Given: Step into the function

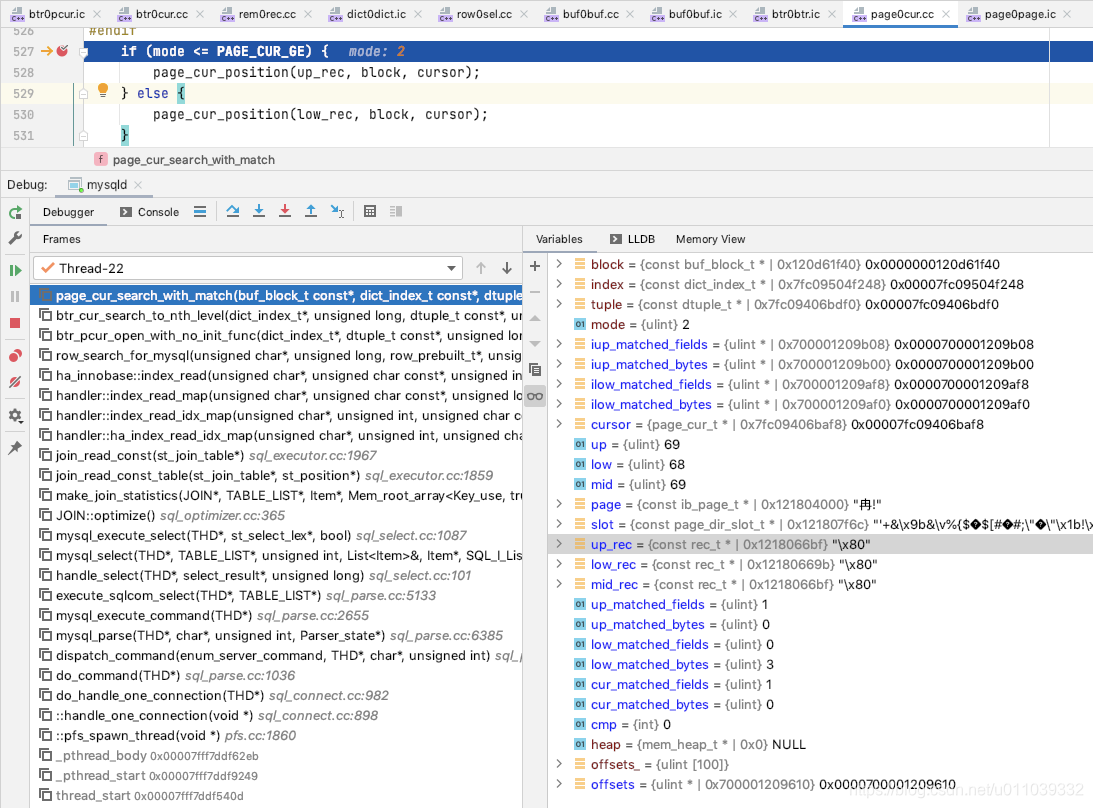Looking at the screenshot, I should [259, 211].
